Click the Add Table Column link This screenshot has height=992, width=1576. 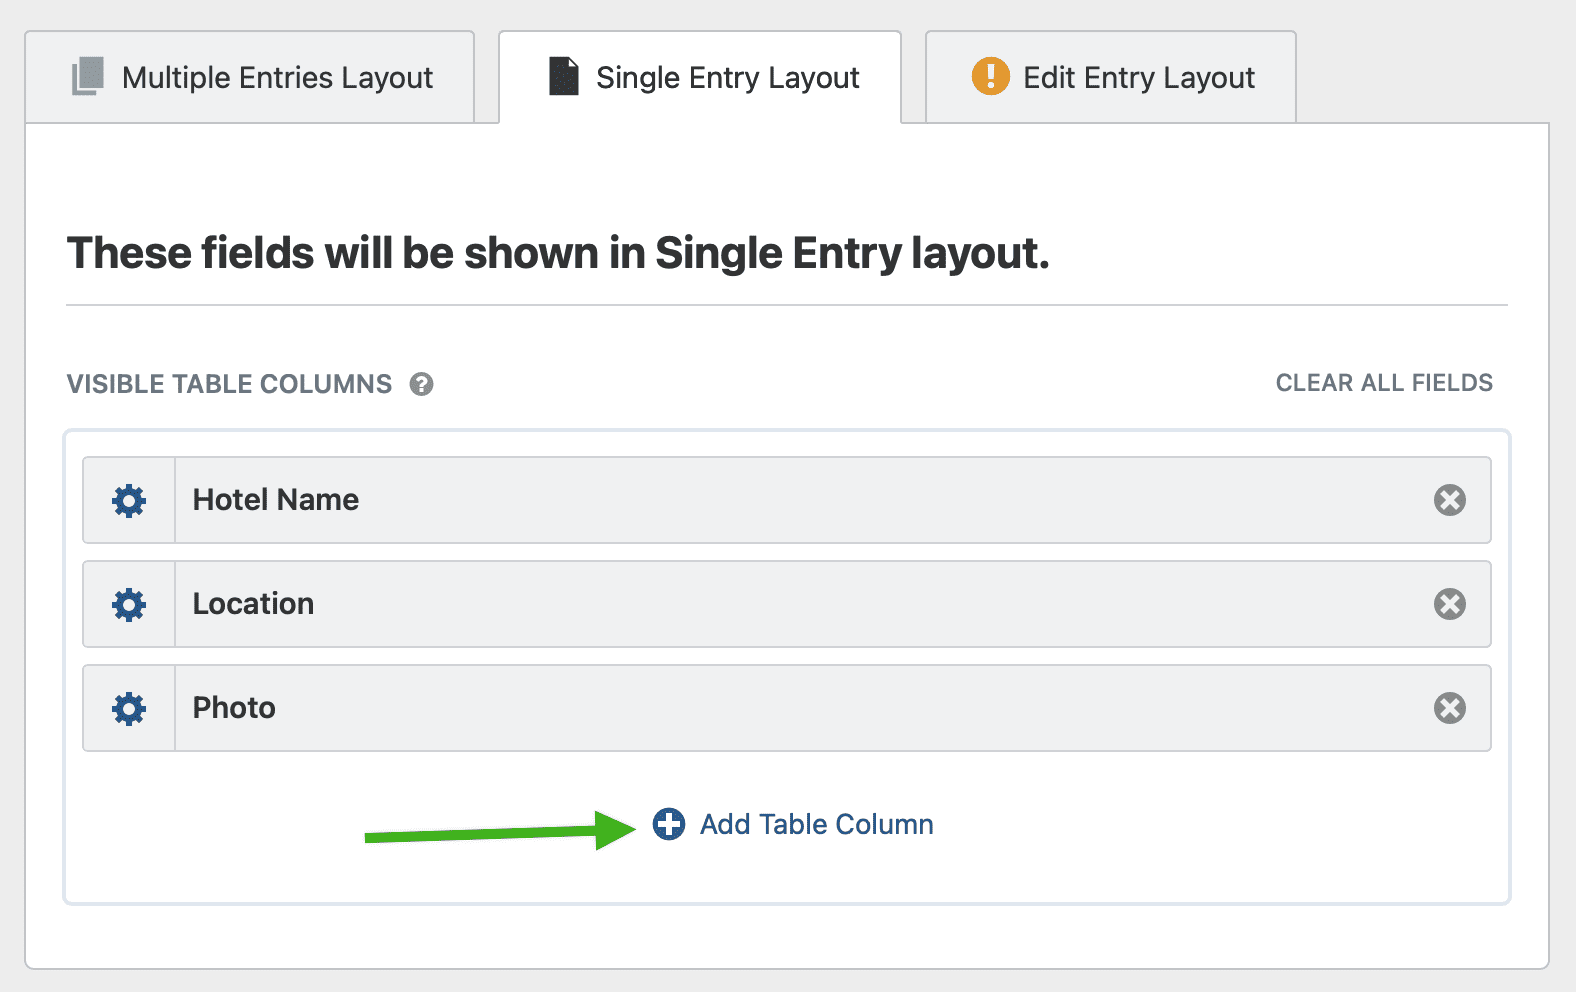(816, 825)
